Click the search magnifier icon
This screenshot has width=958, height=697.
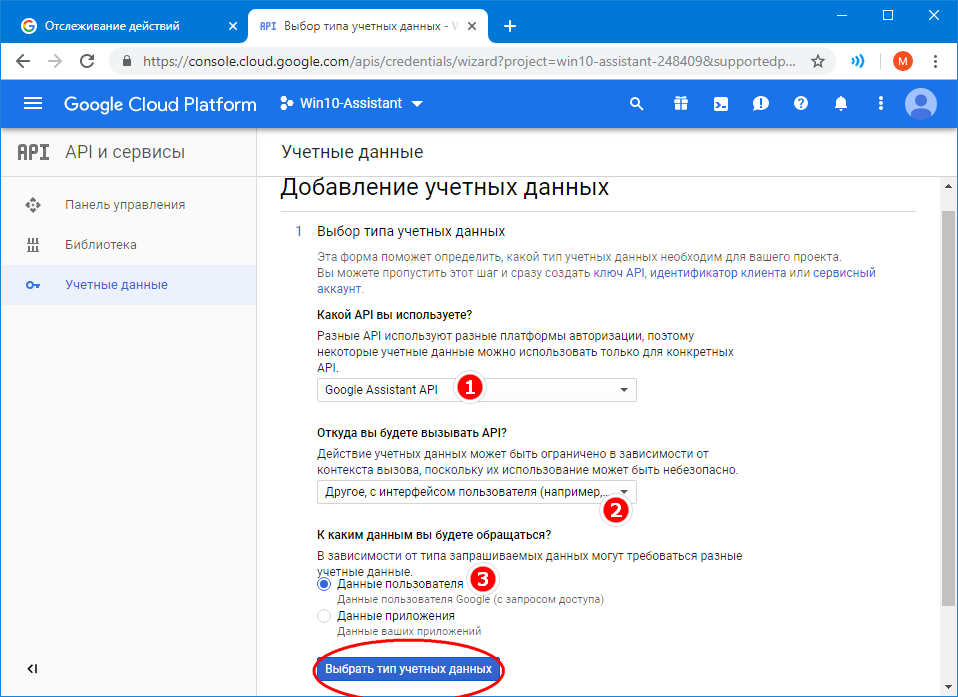coord(637,104)
